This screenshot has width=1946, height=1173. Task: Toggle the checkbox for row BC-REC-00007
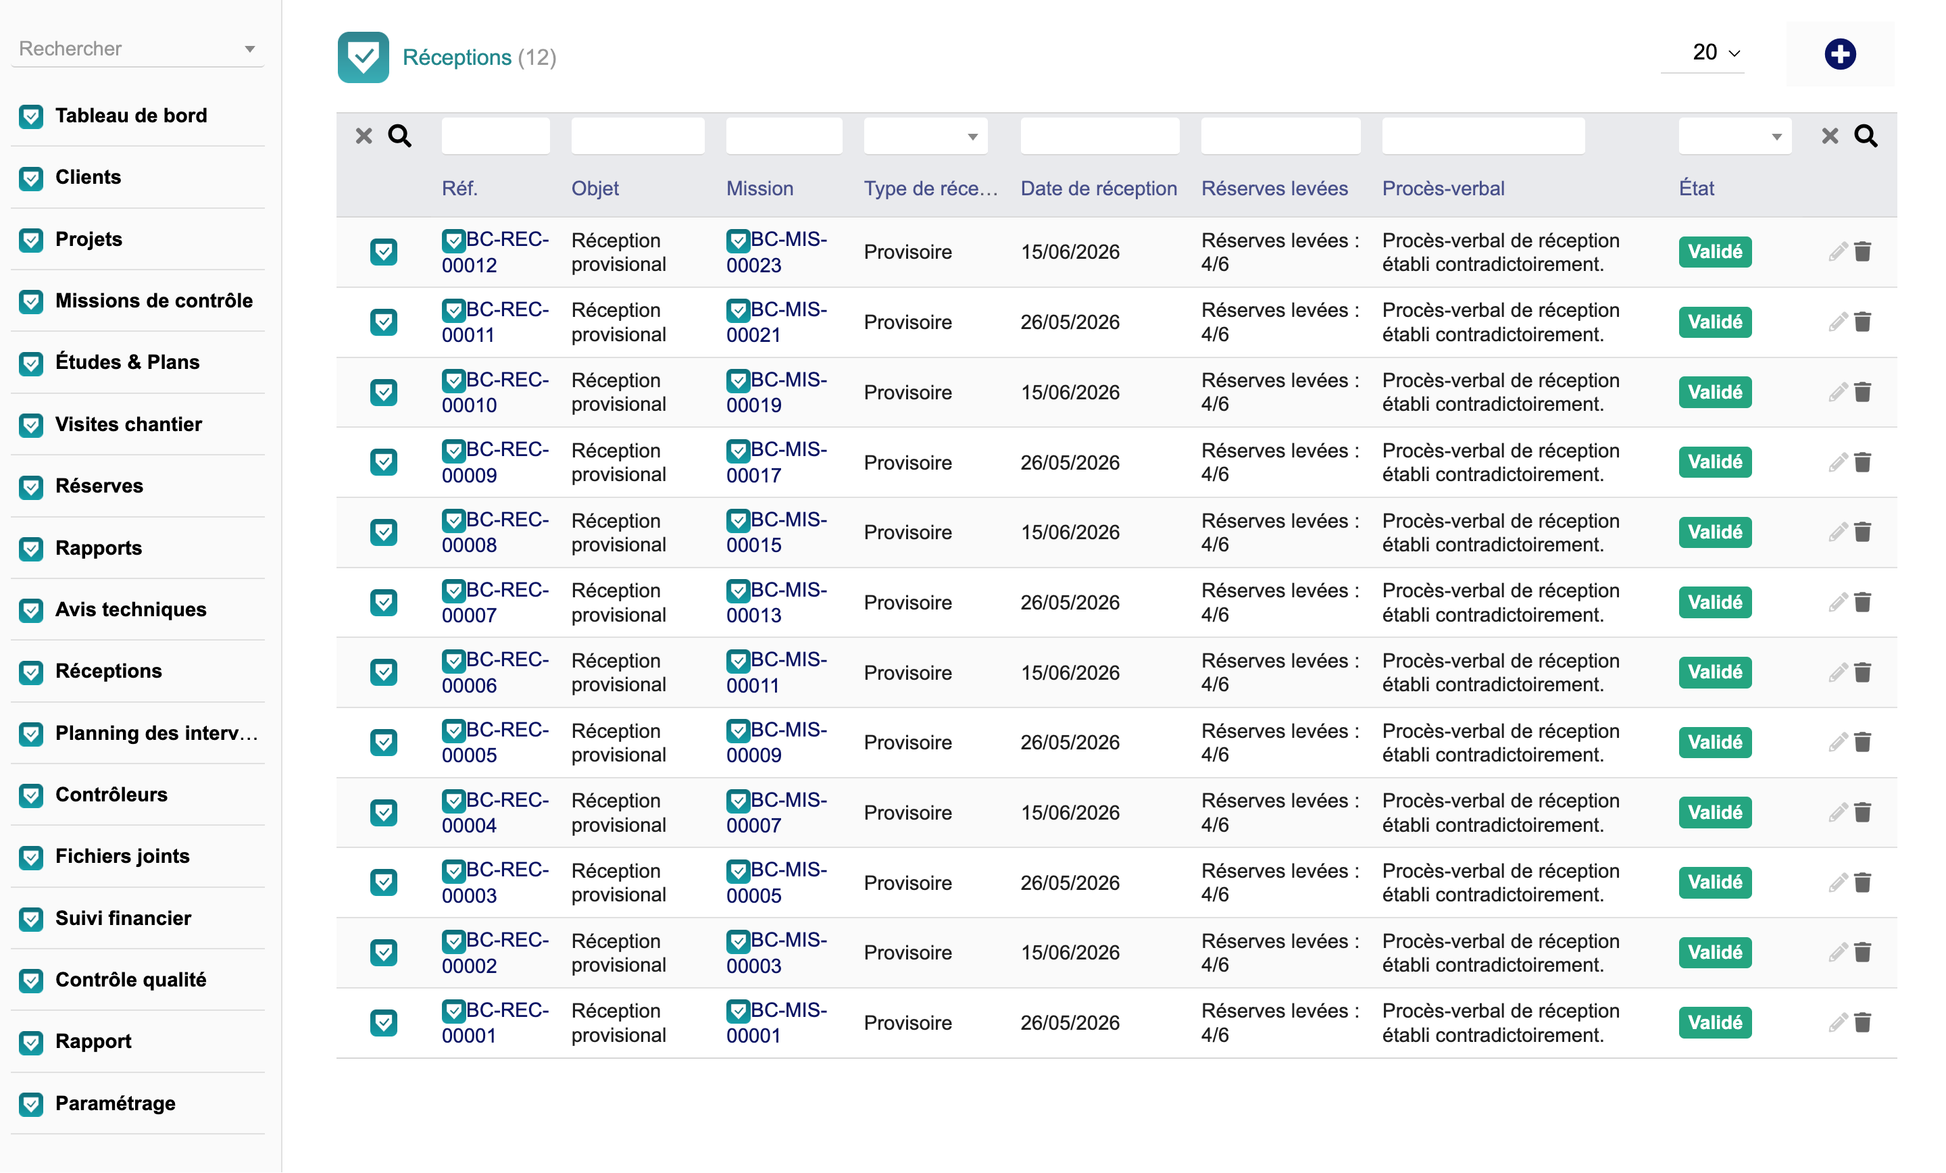[x=384, y=602]
